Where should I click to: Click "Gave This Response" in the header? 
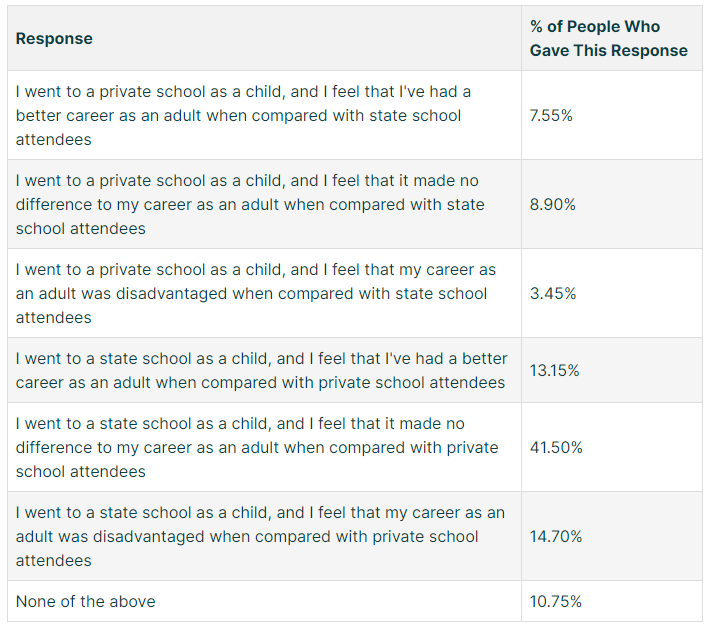pos(608,50)
